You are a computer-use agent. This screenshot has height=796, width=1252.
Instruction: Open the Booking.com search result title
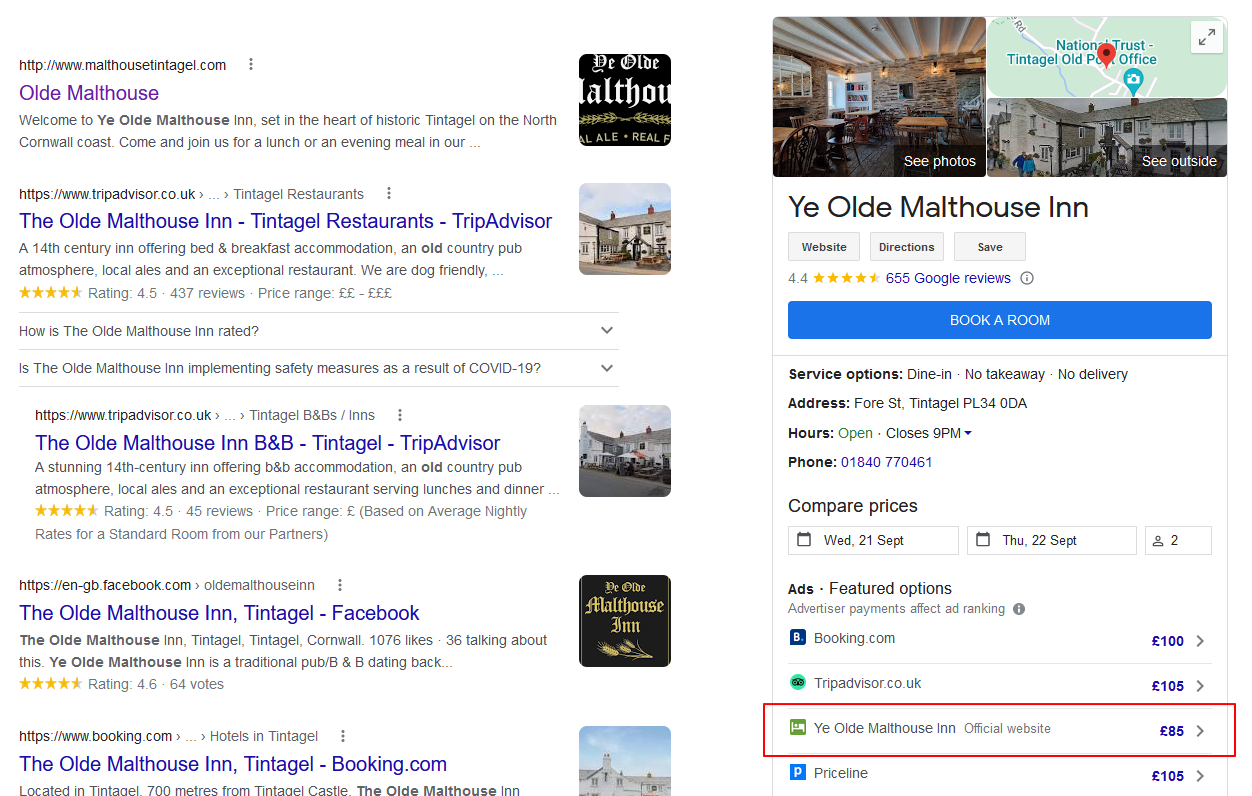tap(233, 765)
